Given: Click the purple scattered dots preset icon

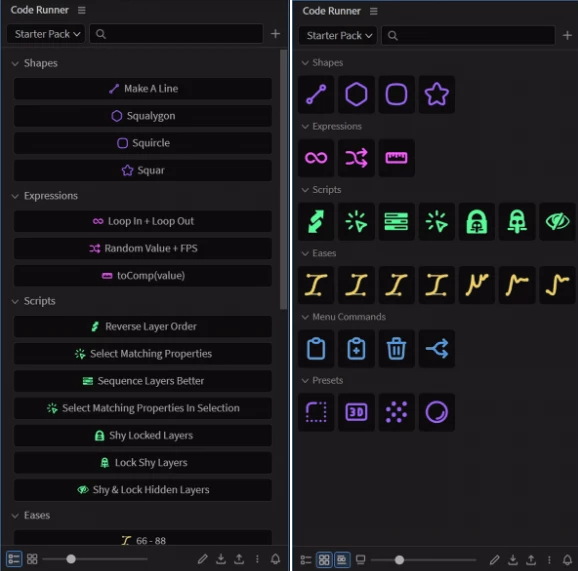Looking at the screenshot, I should click(x=396, y=412).
